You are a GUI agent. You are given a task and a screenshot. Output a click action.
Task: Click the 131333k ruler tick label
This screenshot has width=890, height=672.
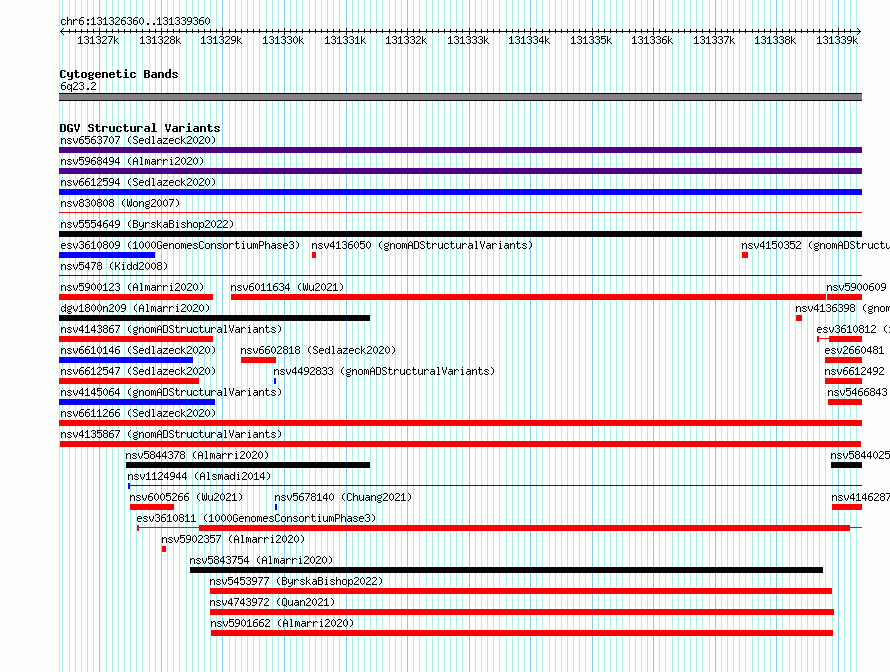tap(468, 40)
